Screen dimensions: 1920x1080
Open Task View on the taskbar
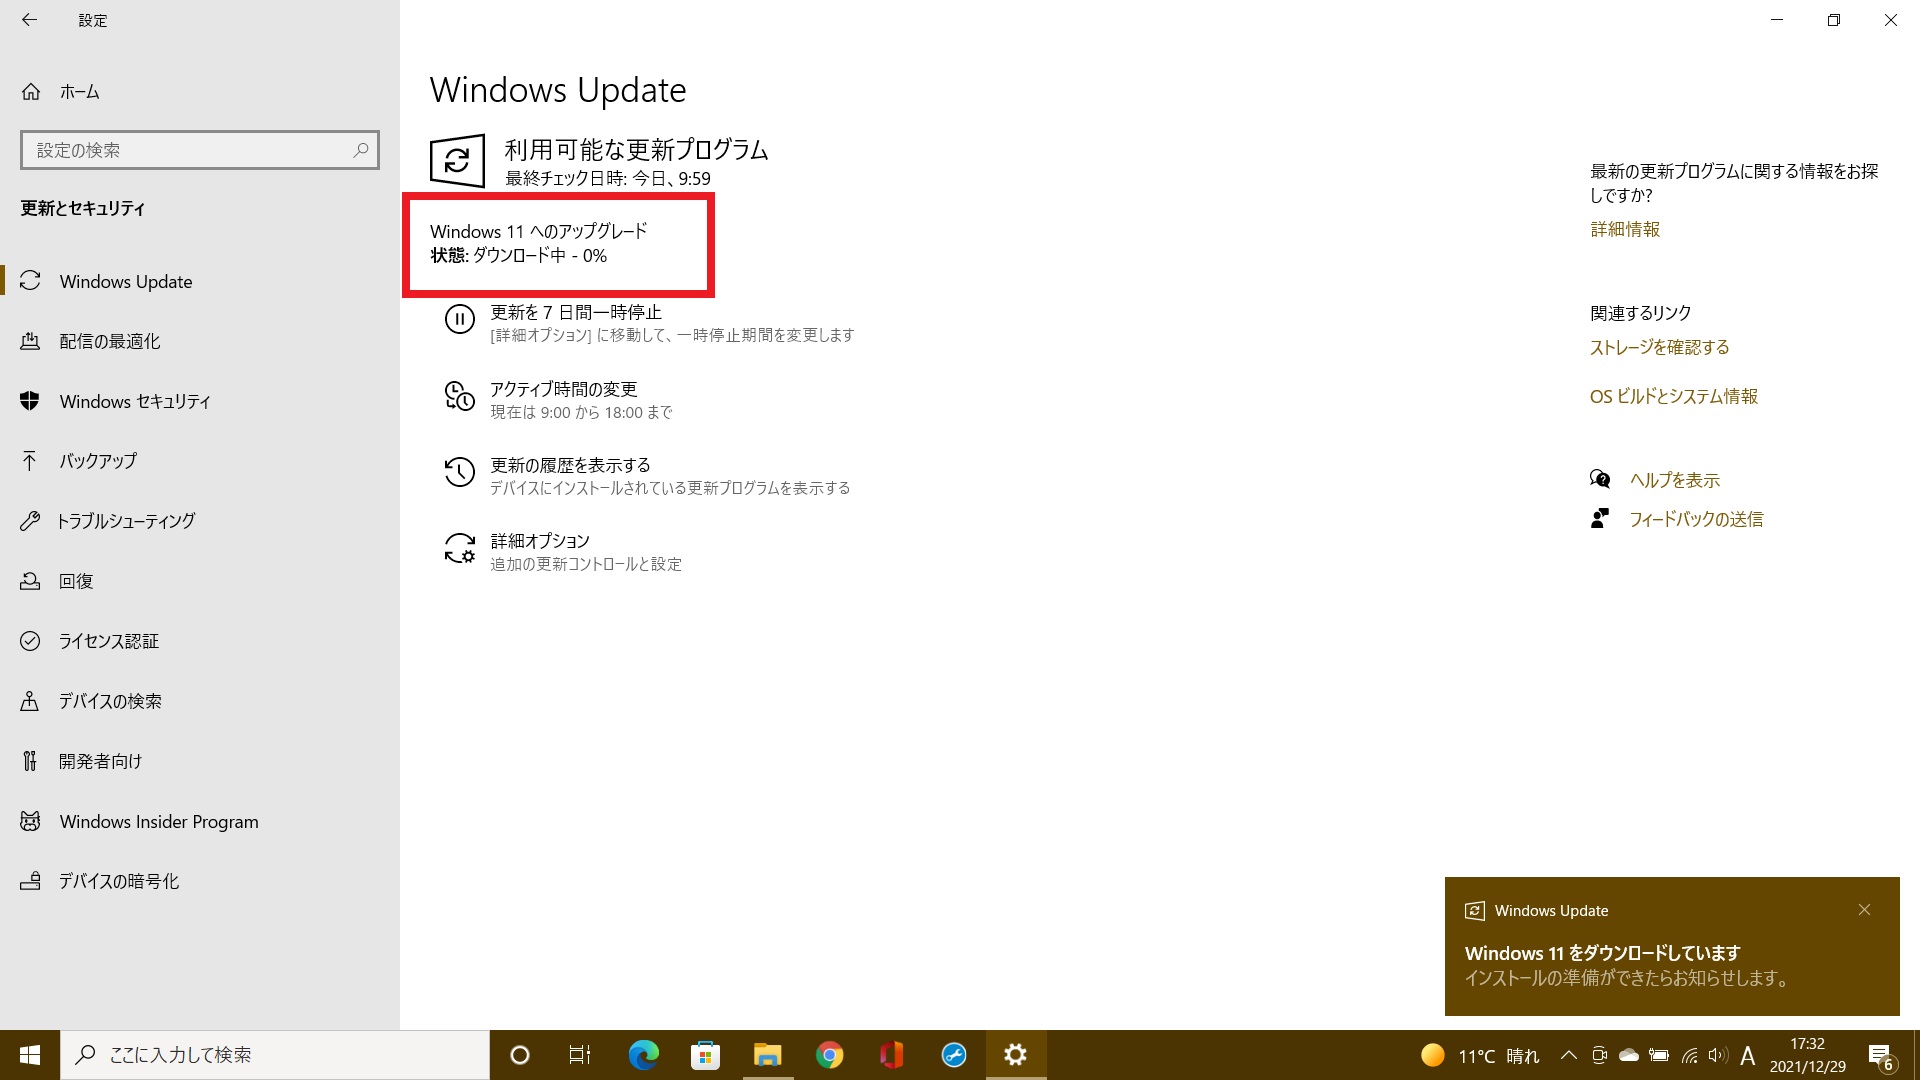click(x=578, y=1054)
